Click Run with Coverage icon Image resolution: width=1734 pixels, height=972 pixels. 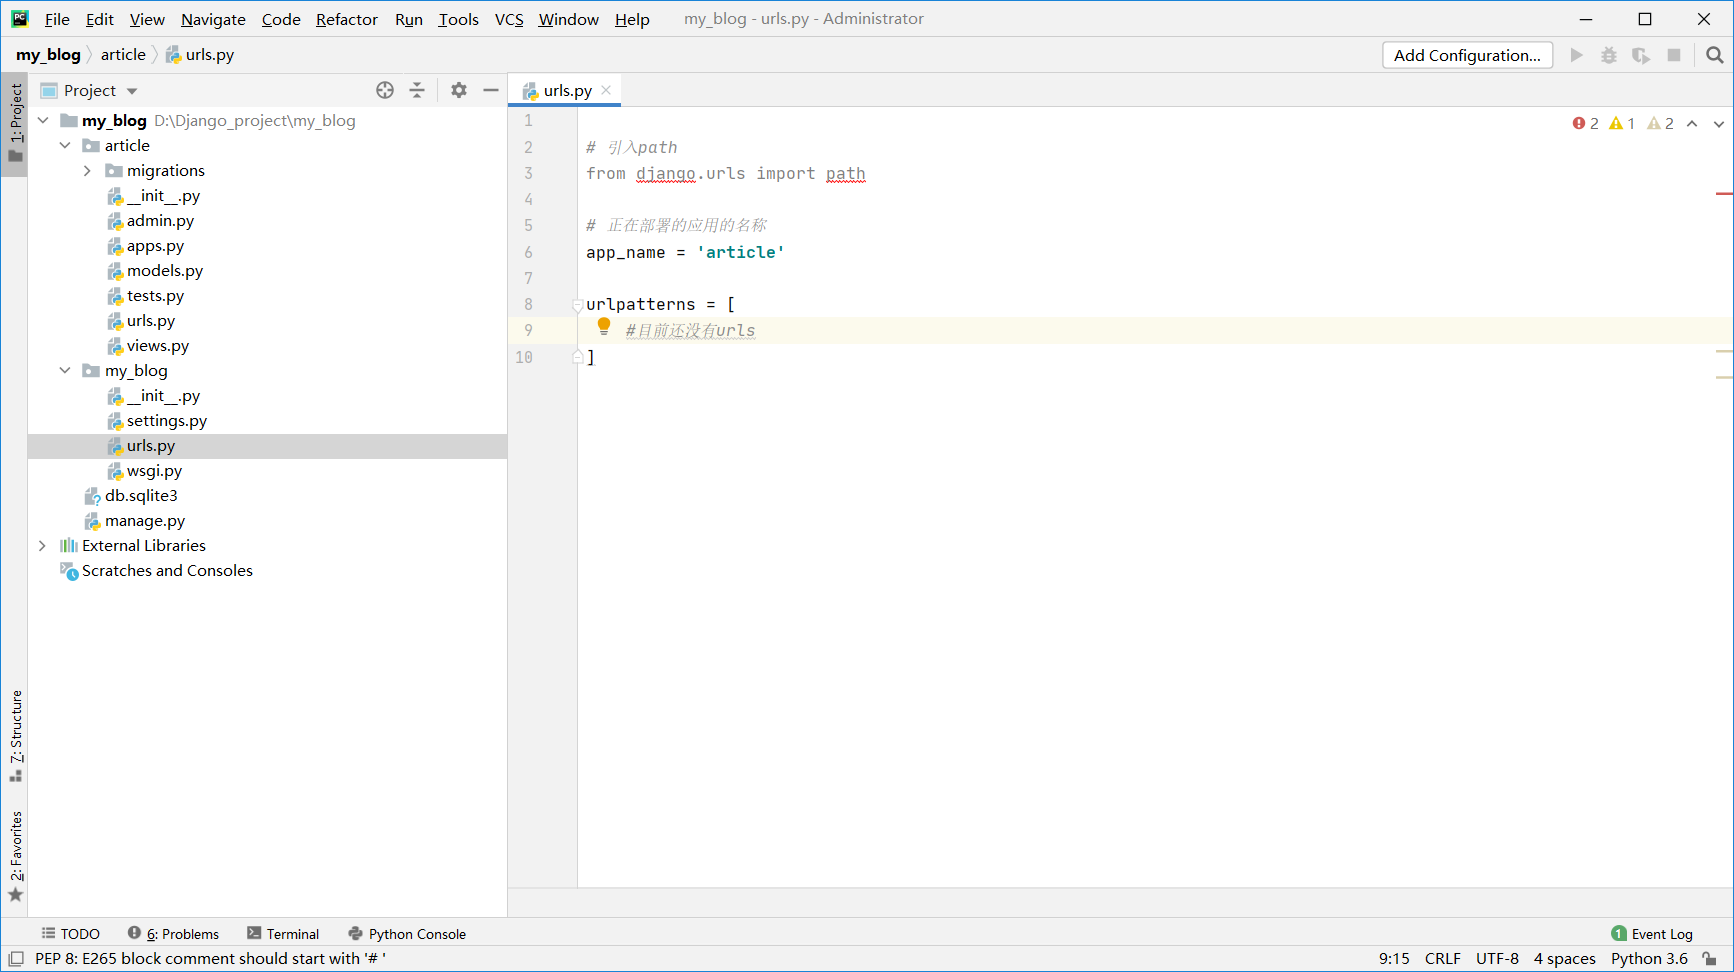(x=1641, y=55)
